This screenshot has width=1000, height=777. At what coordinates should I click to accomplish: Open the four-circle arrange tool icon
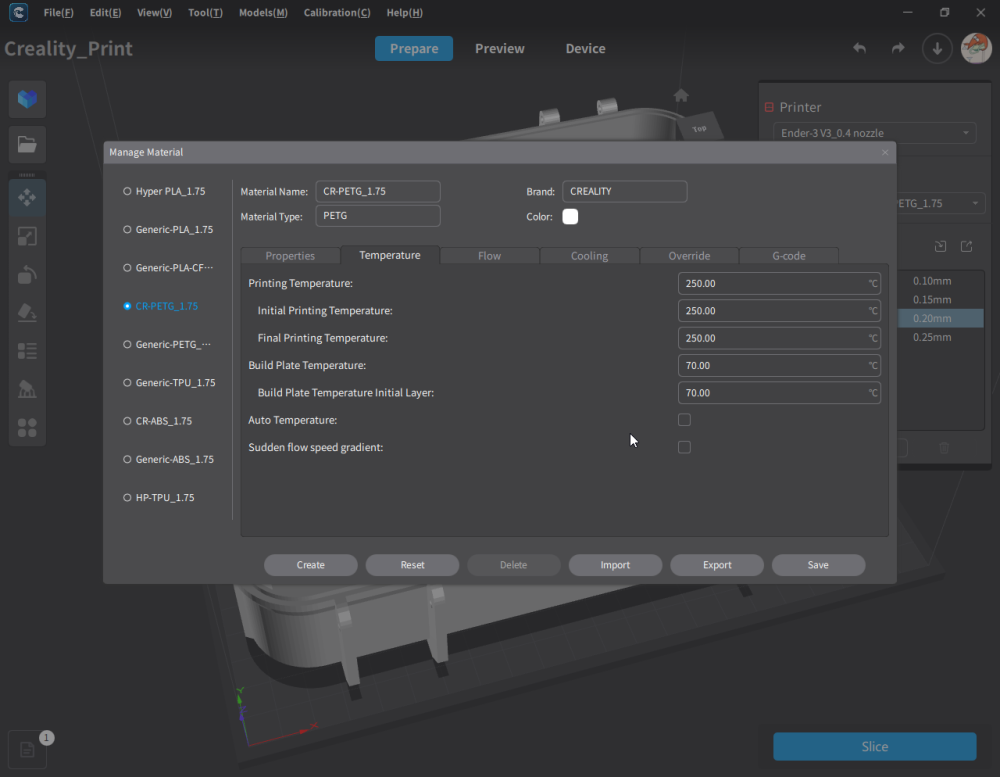pos(27,427)
